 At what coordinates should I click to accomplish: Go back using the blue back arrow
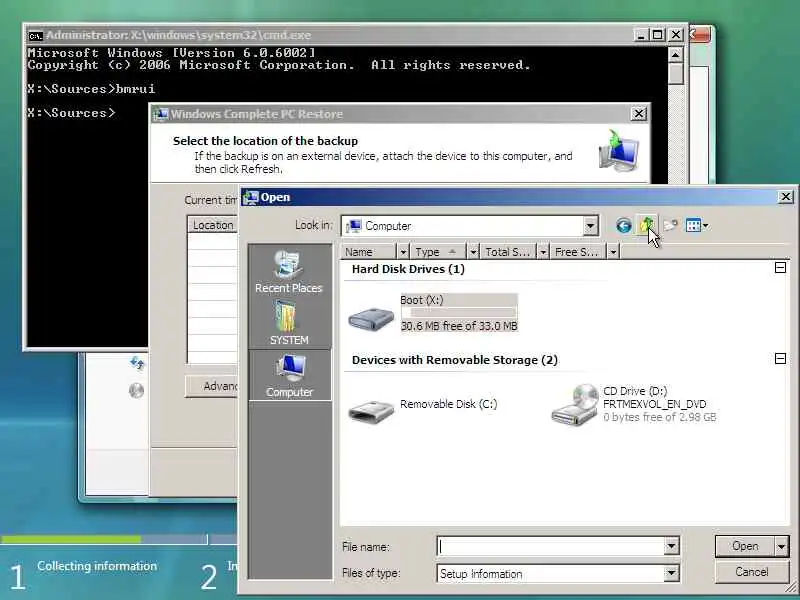pyautogui.click(x=623, y=225)
